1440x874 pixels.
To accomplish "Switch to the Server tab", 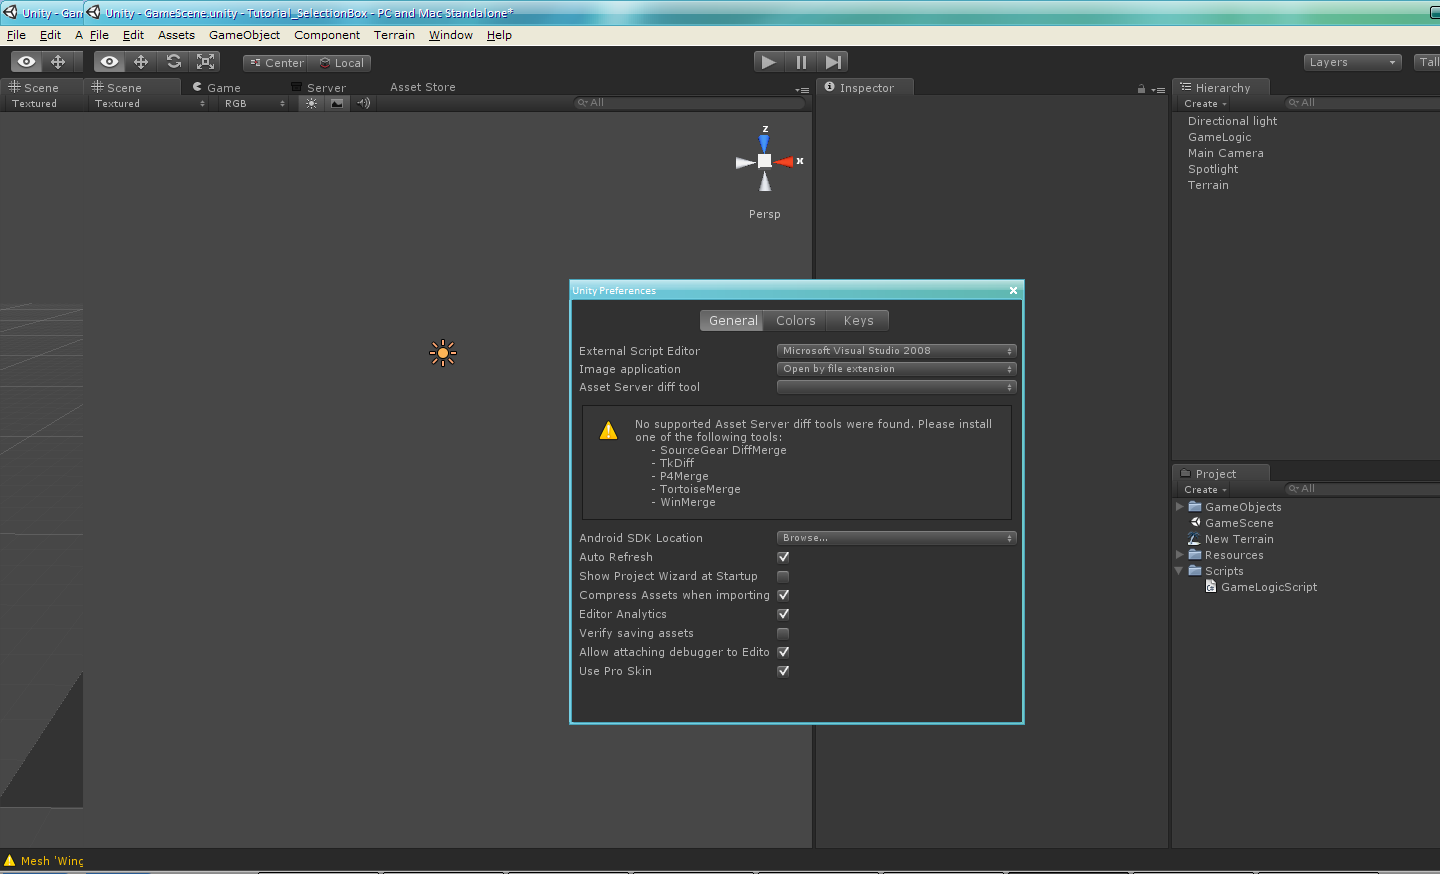I will pos(318,88).
